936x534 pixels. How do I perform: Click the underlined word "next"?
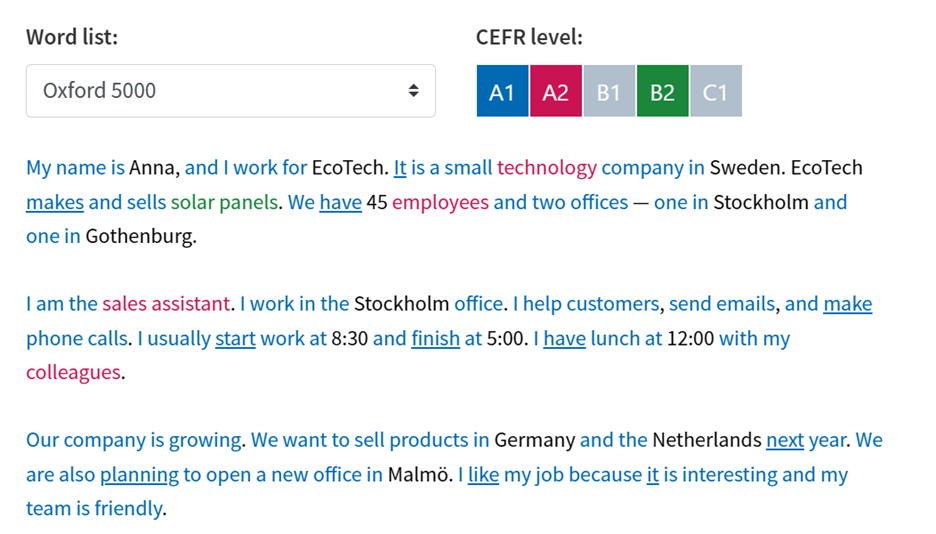click(x=785, y=440)
